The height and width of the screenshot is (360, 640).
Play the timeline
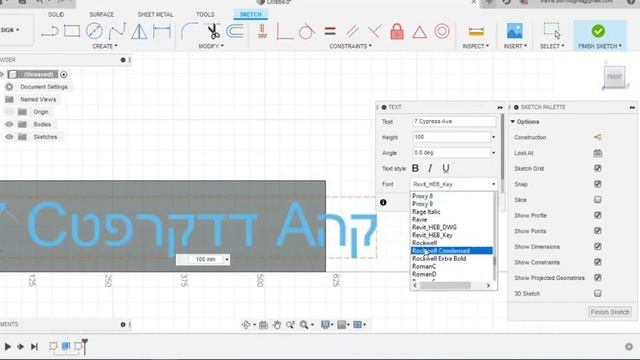(x=7, y=347)
